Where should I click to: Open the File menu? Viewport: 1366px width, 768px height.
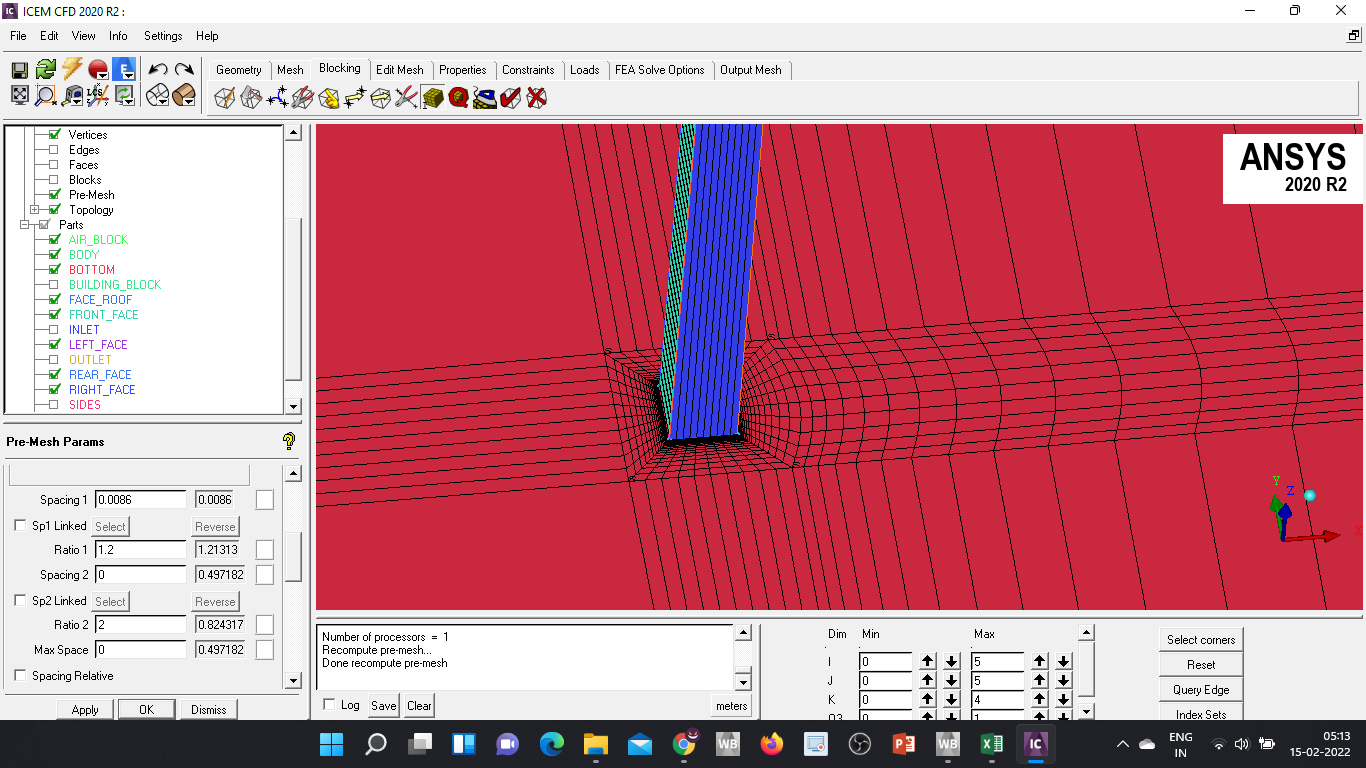[18, 36]
